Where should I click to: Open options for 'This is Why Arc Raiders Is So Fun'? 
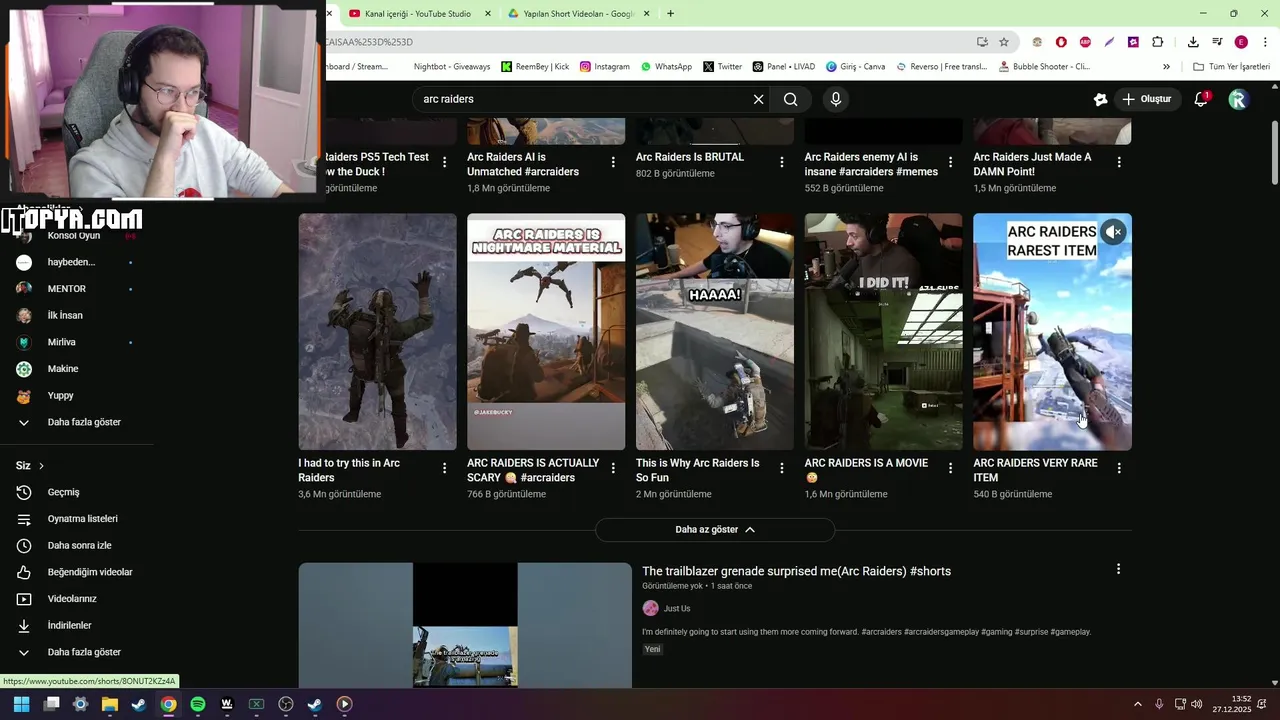(x=781, y=468)
